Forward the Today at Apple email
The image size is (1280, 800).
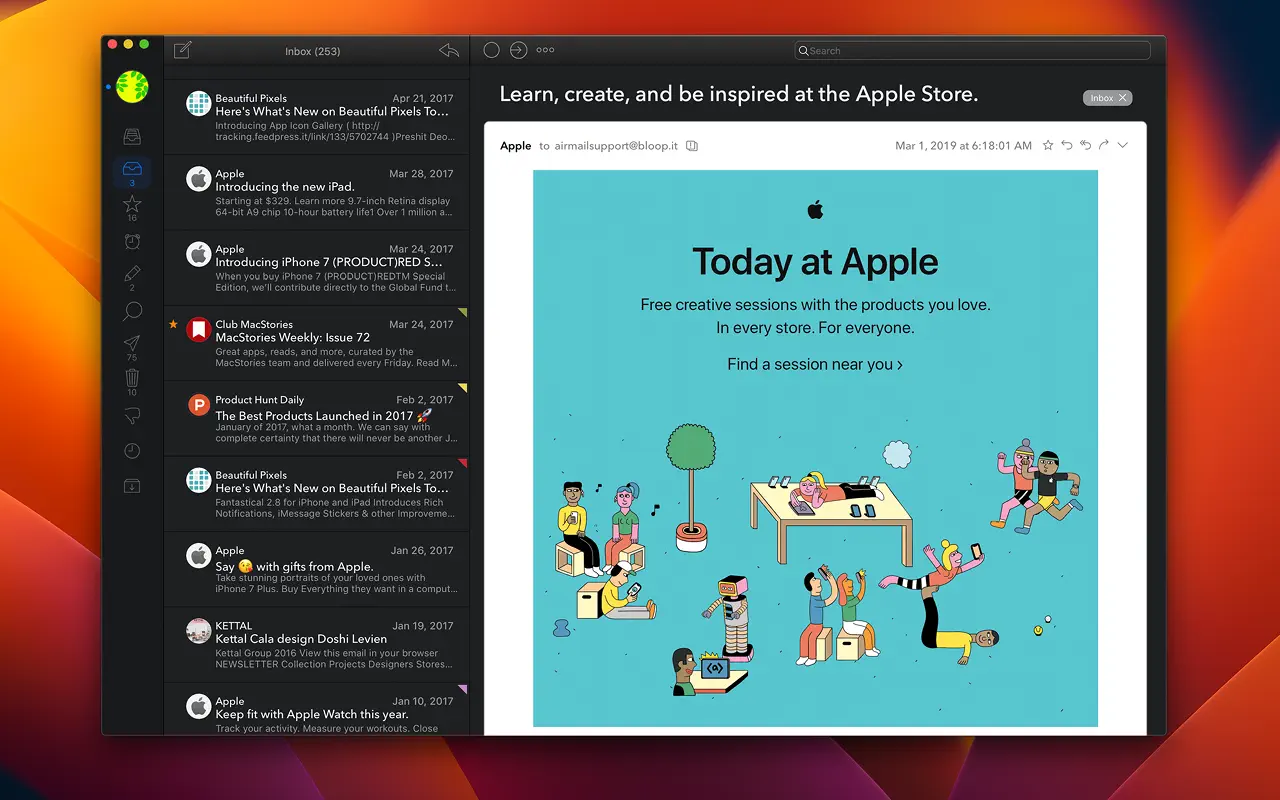[x=1103, y=145]
